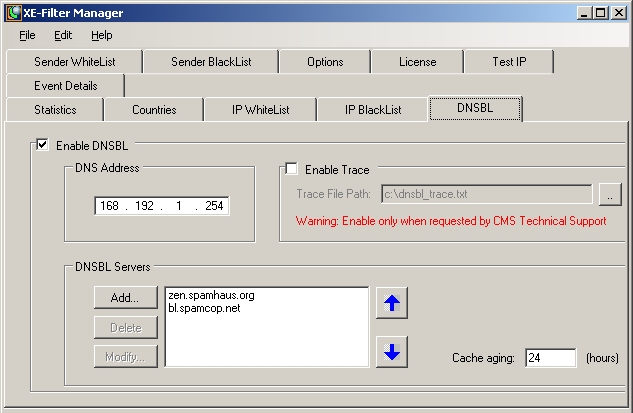The height and width of the screenshot is (413, 633).
Task: Enable the Trace checkbox
Action: pyautogui.click(x=292, y=170)
